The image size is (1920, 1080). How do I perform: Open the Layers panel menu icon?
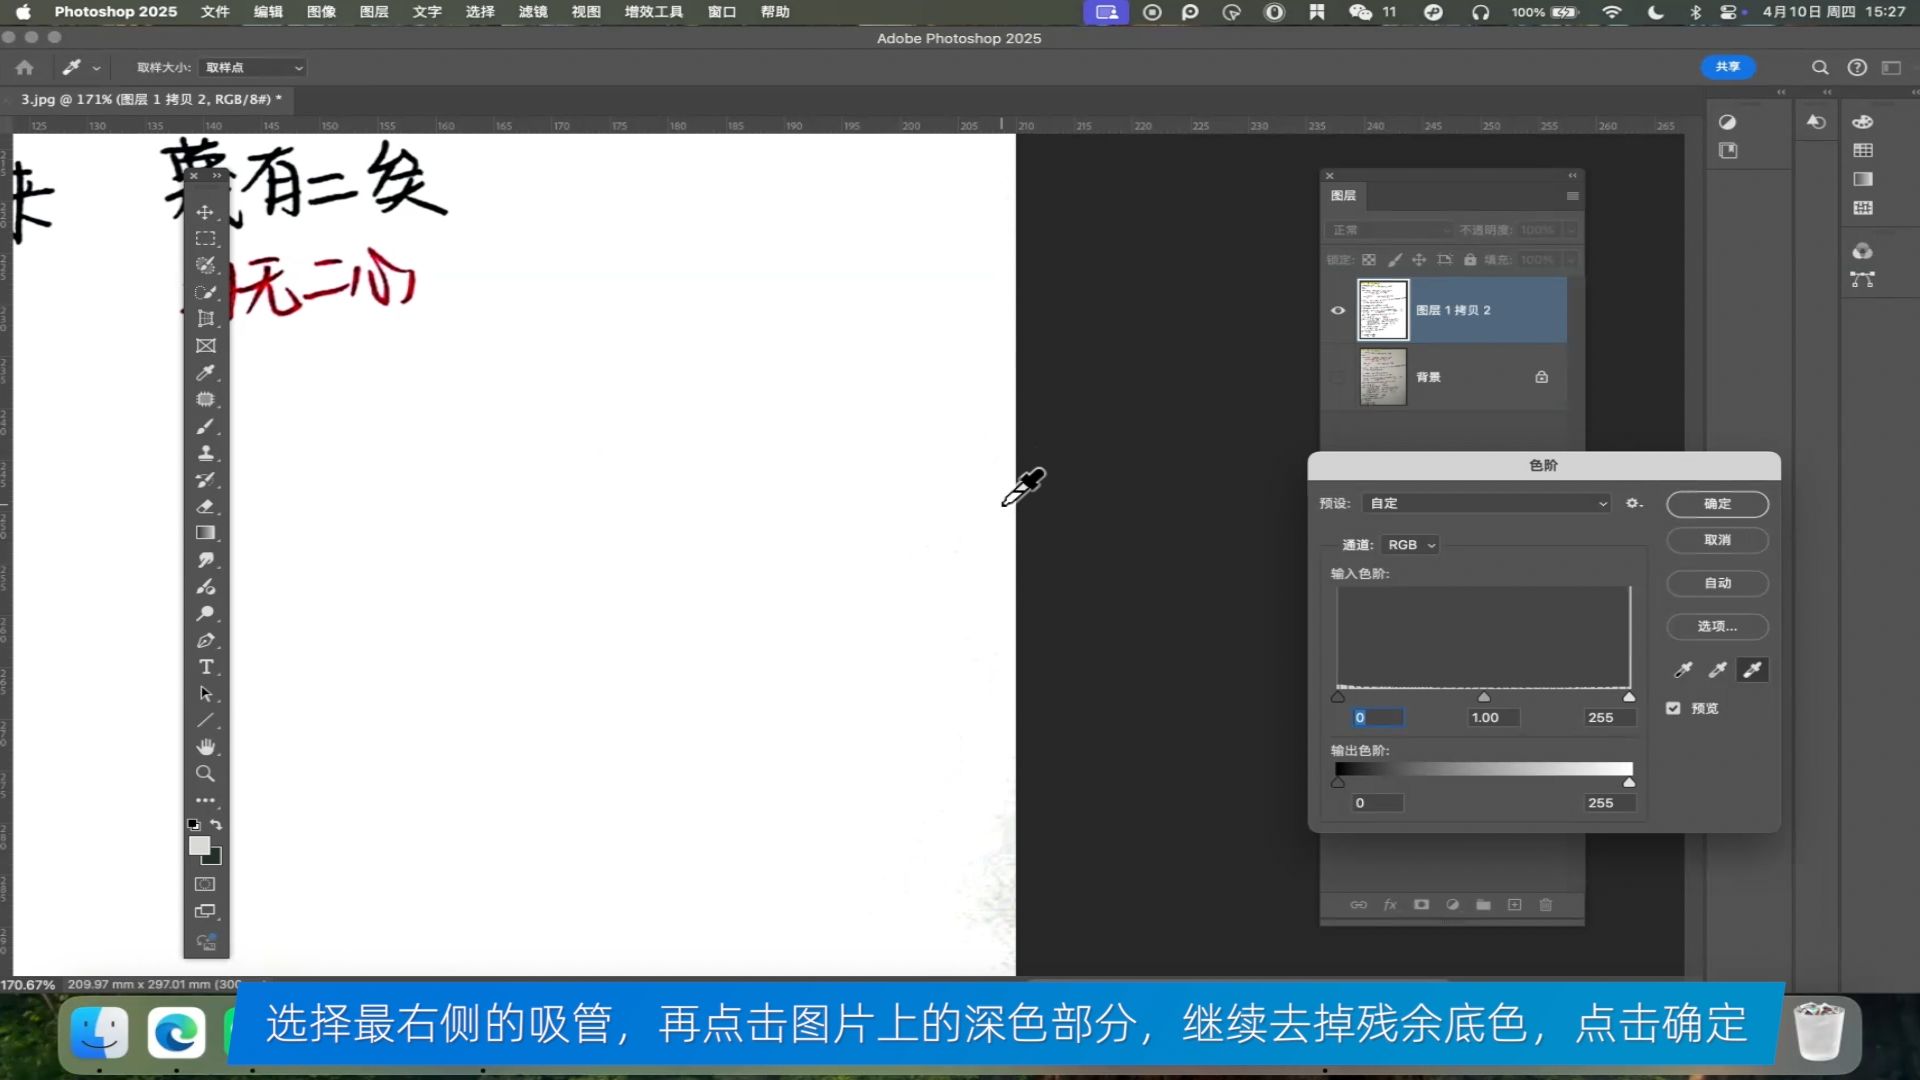[x=1572, y=196]
